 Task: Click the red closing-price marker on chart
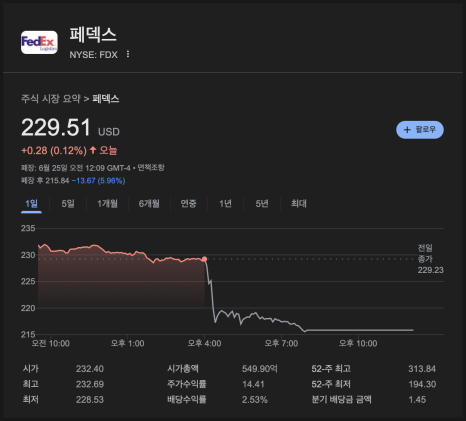[x=204, y=259]
